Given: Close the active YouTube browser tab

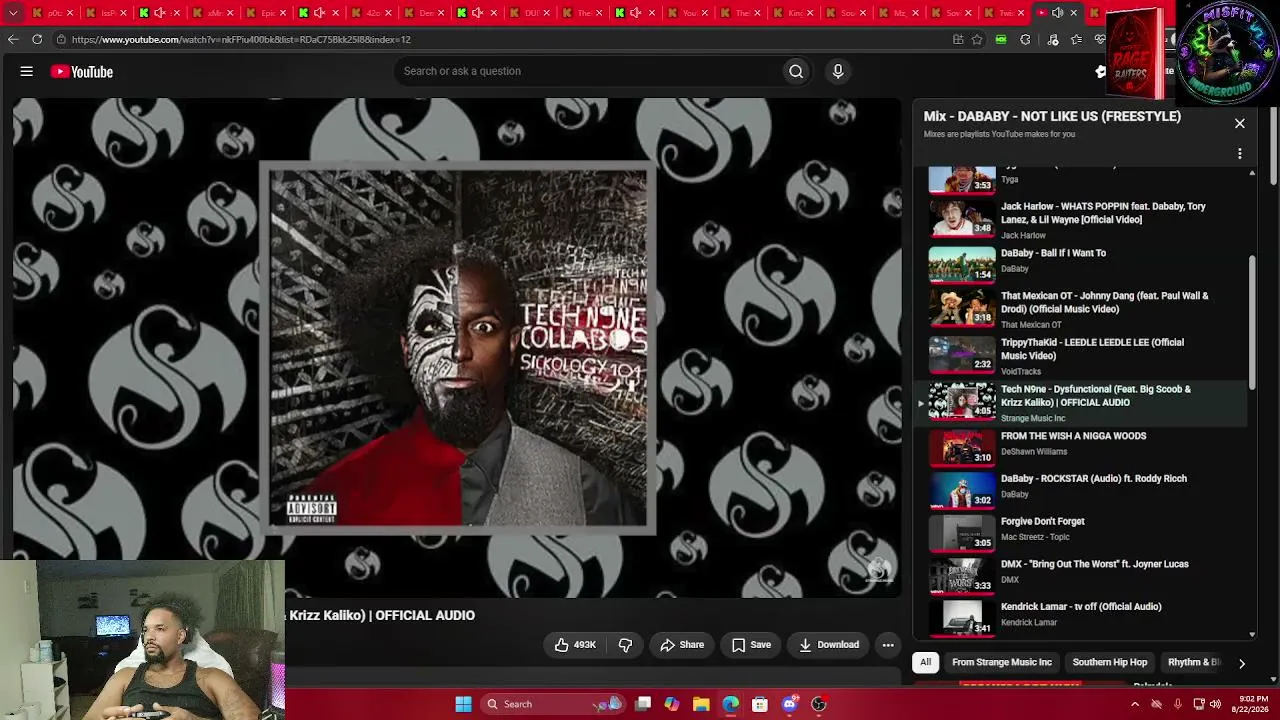Looking at the screenshot, I should tap(1074, 13).
